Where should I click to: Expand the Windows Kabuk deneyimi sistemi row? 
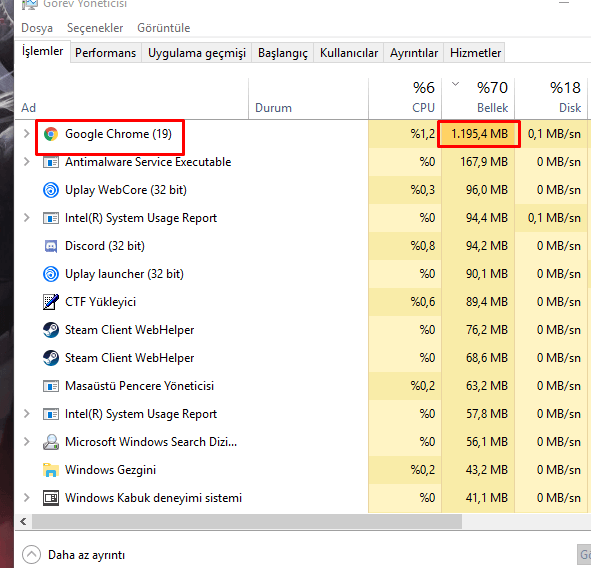tap(26, 498)
